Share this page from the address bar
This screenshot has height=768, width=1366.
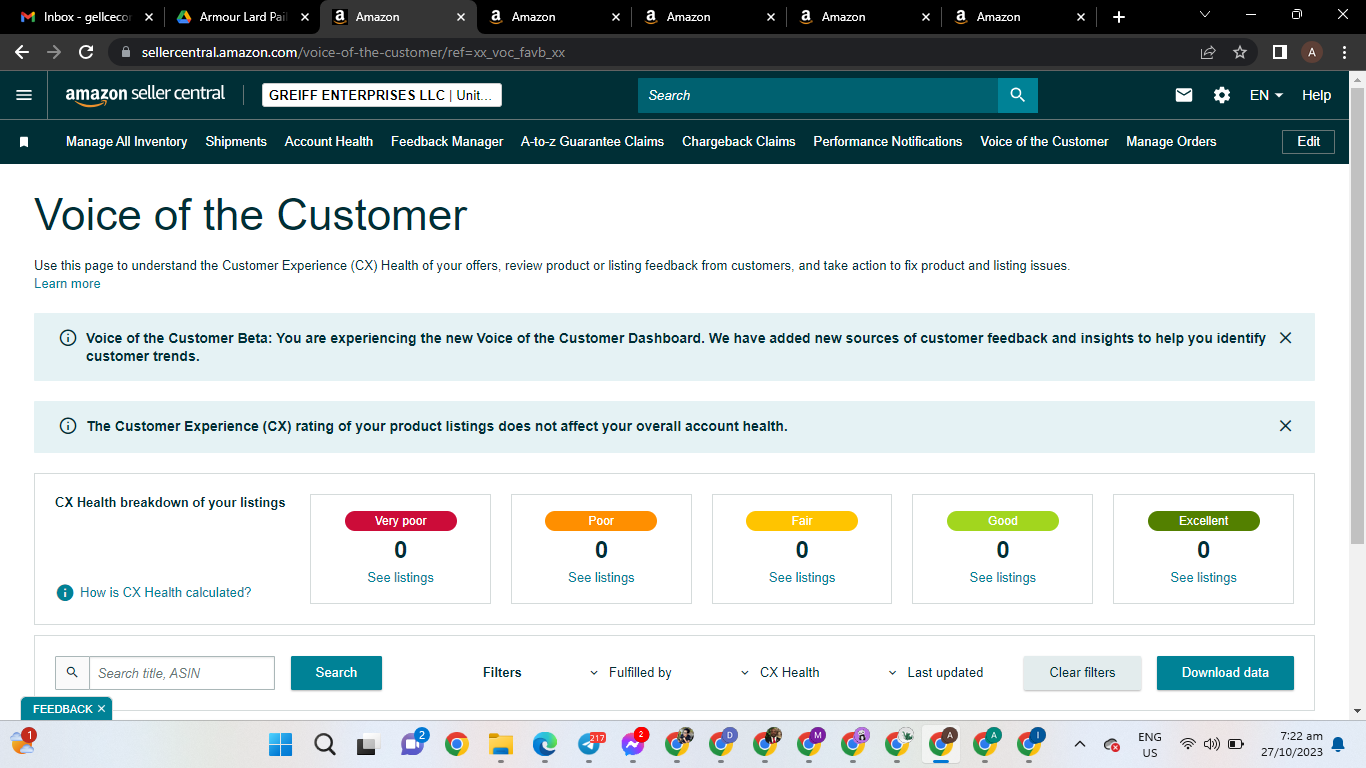tap(1208, 52)
